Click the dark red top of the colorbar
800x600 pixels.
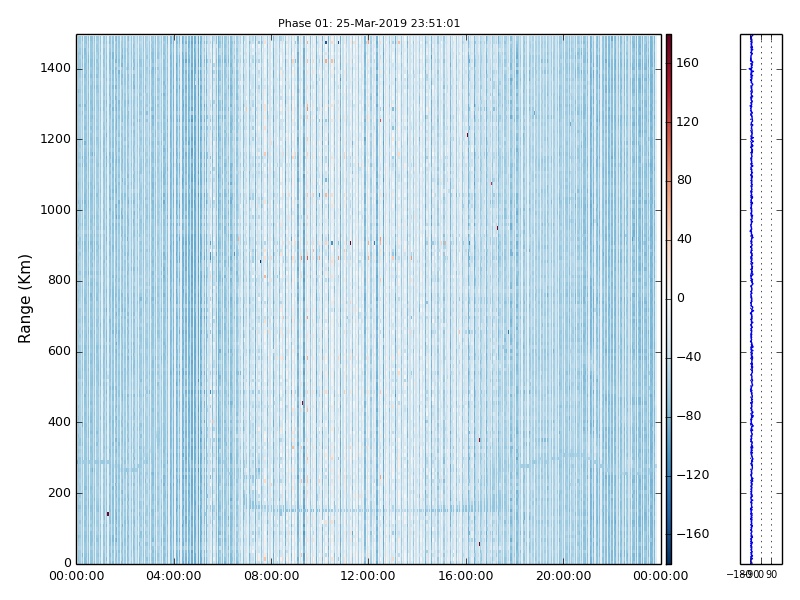click(669, 40)
